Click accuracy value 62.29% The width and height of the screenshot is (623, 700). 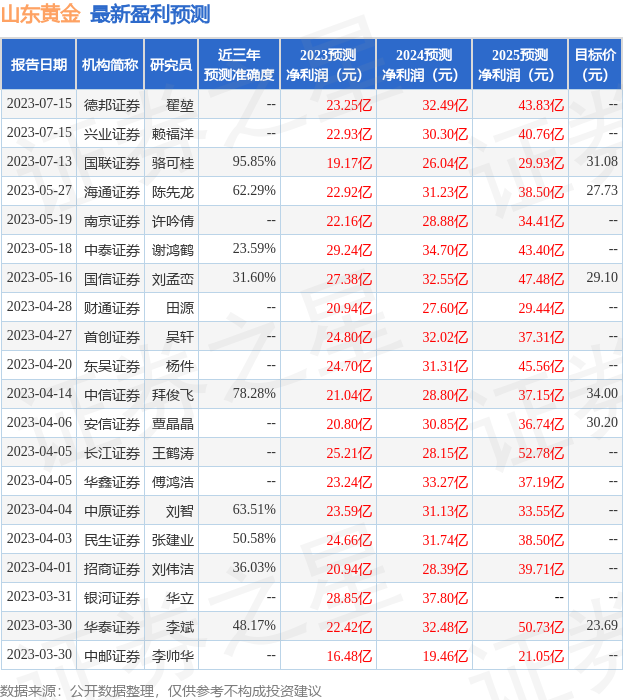(254, 190)
